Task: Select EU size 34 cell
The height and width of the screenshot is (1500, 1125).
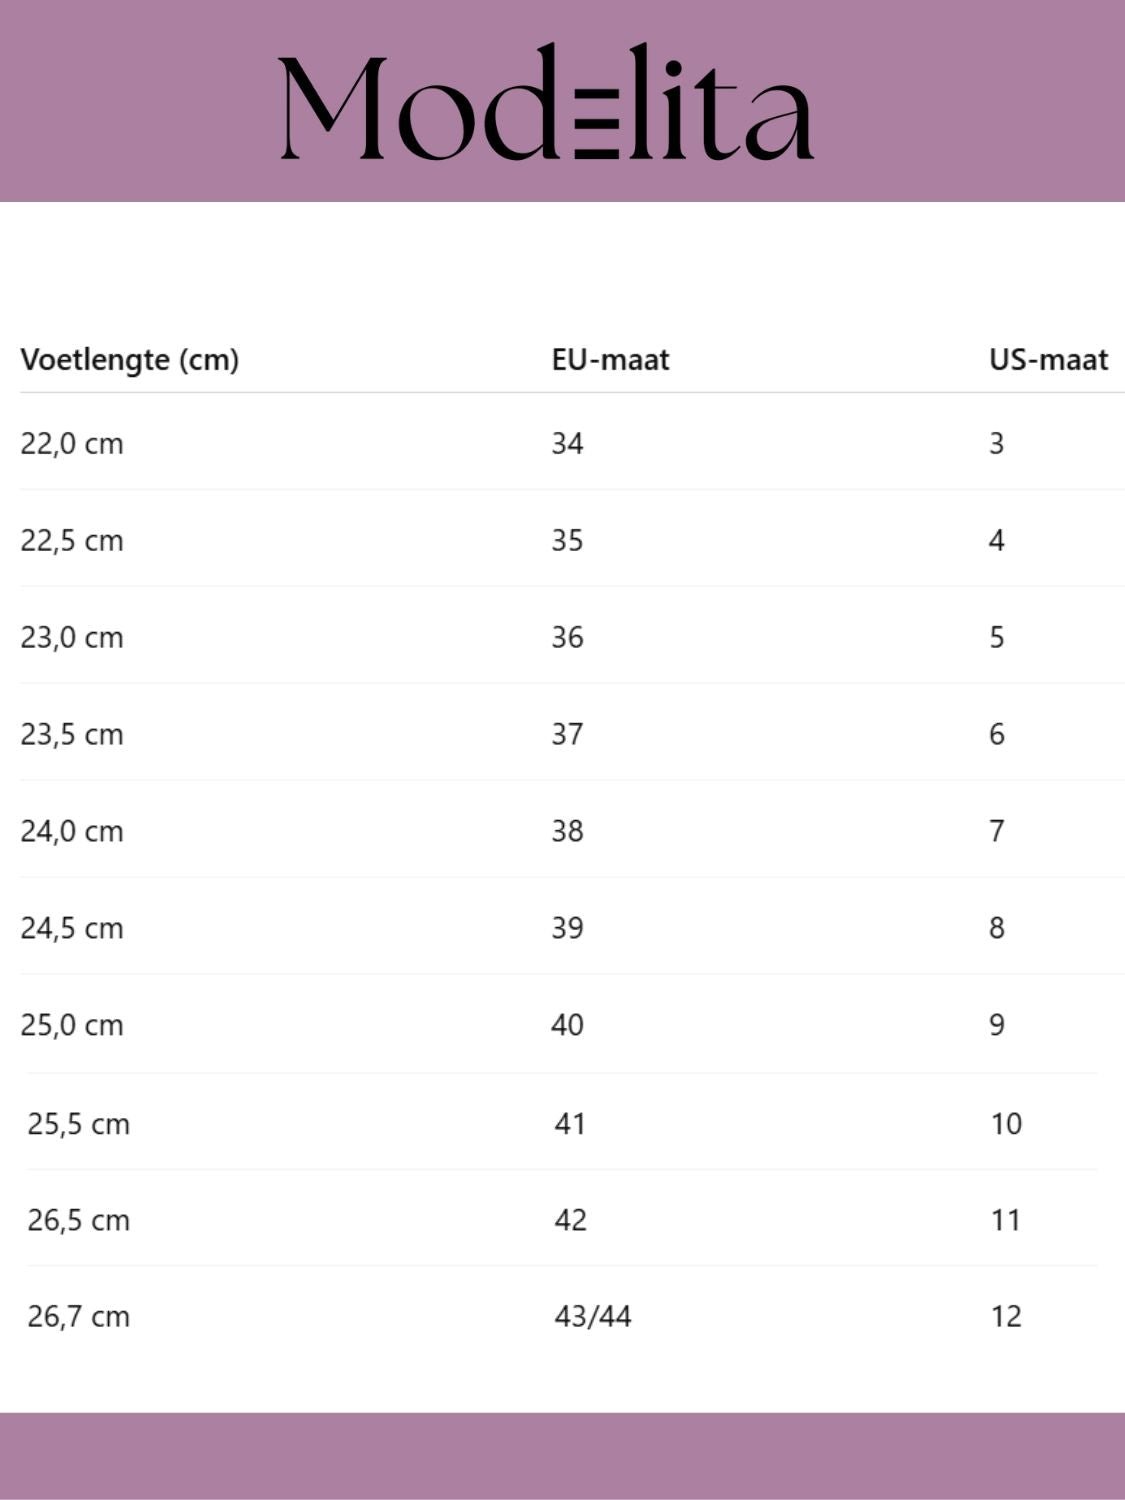Action: point(567,443)
